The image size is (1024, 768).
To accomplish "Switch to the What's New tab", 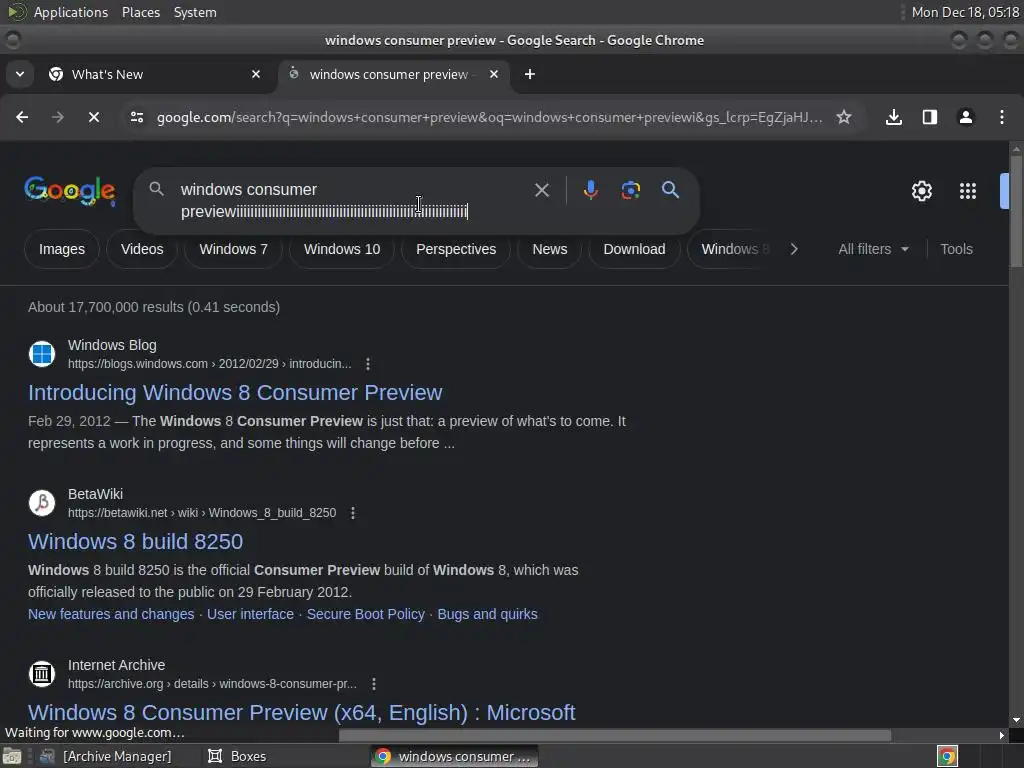I will point(155,74).
